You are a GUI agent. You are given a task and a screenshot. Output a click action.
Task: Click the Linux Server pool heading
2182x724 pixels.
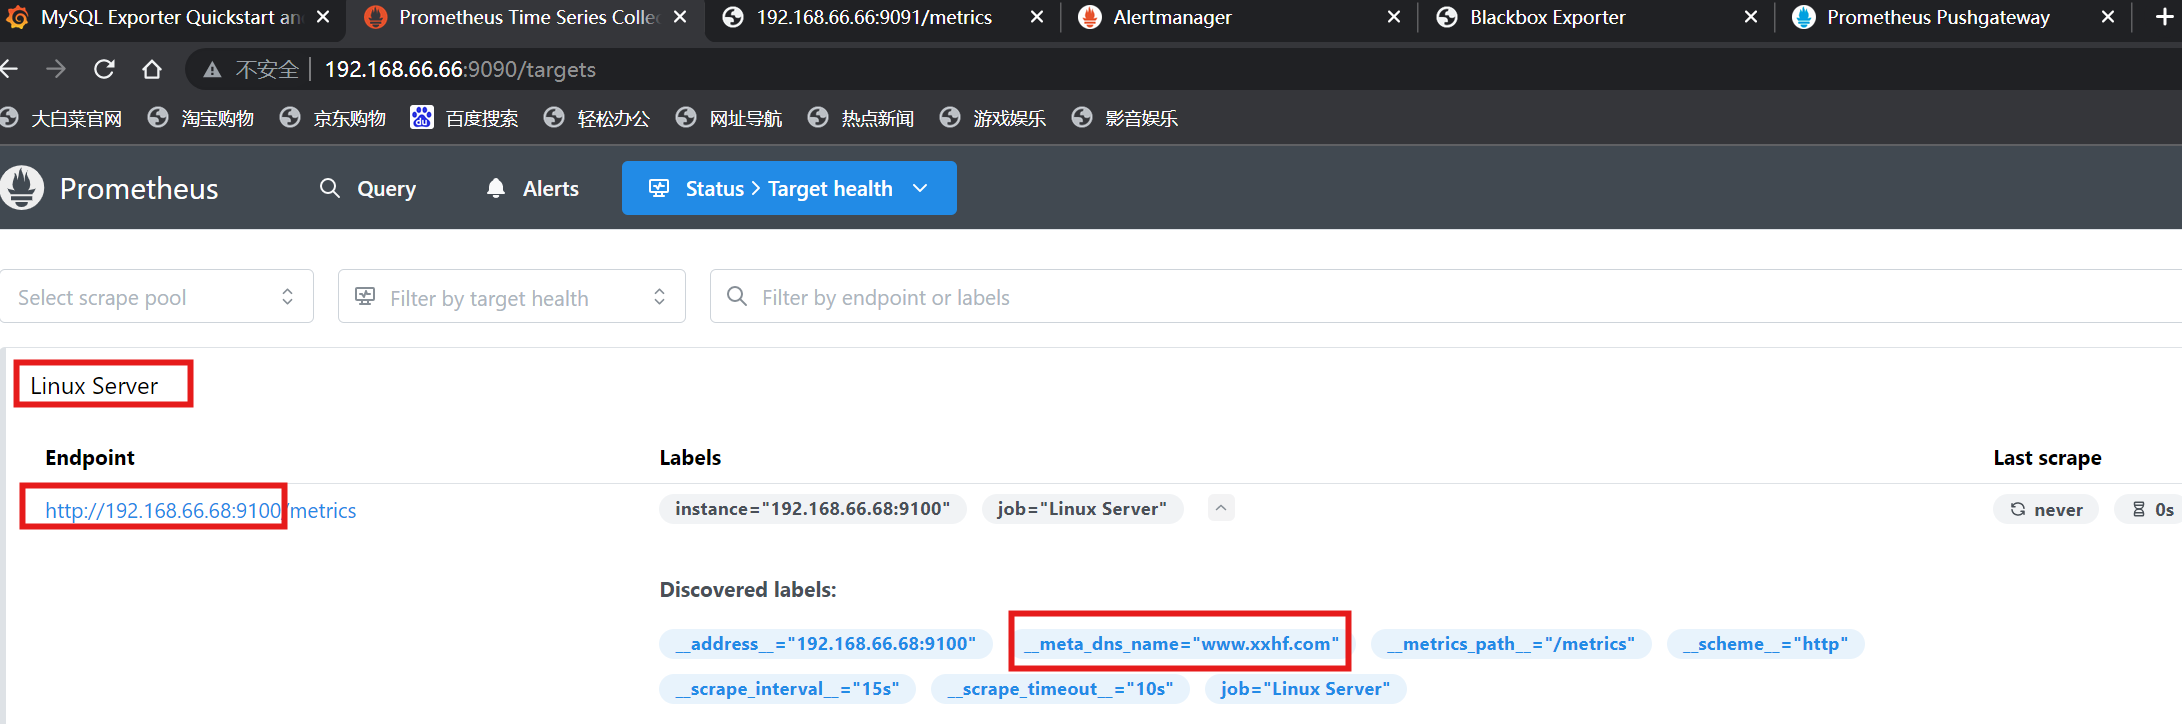(94, 385)
